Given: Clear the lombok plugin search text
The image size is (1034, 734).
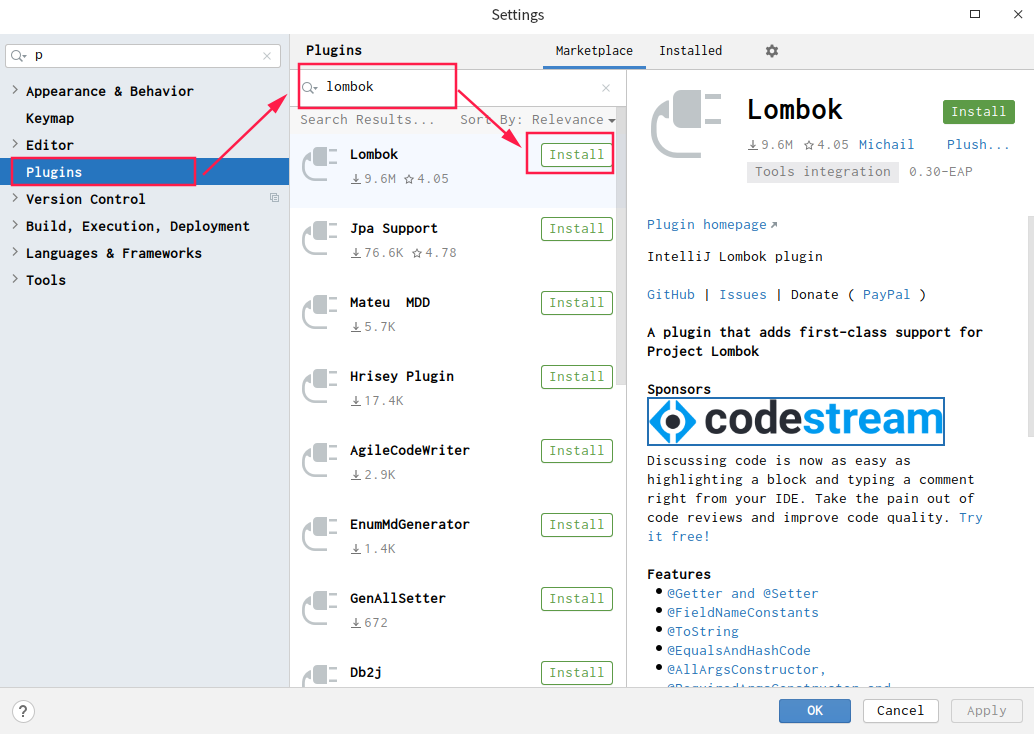Looking at the screenshot, I should [x=606, y=88].
